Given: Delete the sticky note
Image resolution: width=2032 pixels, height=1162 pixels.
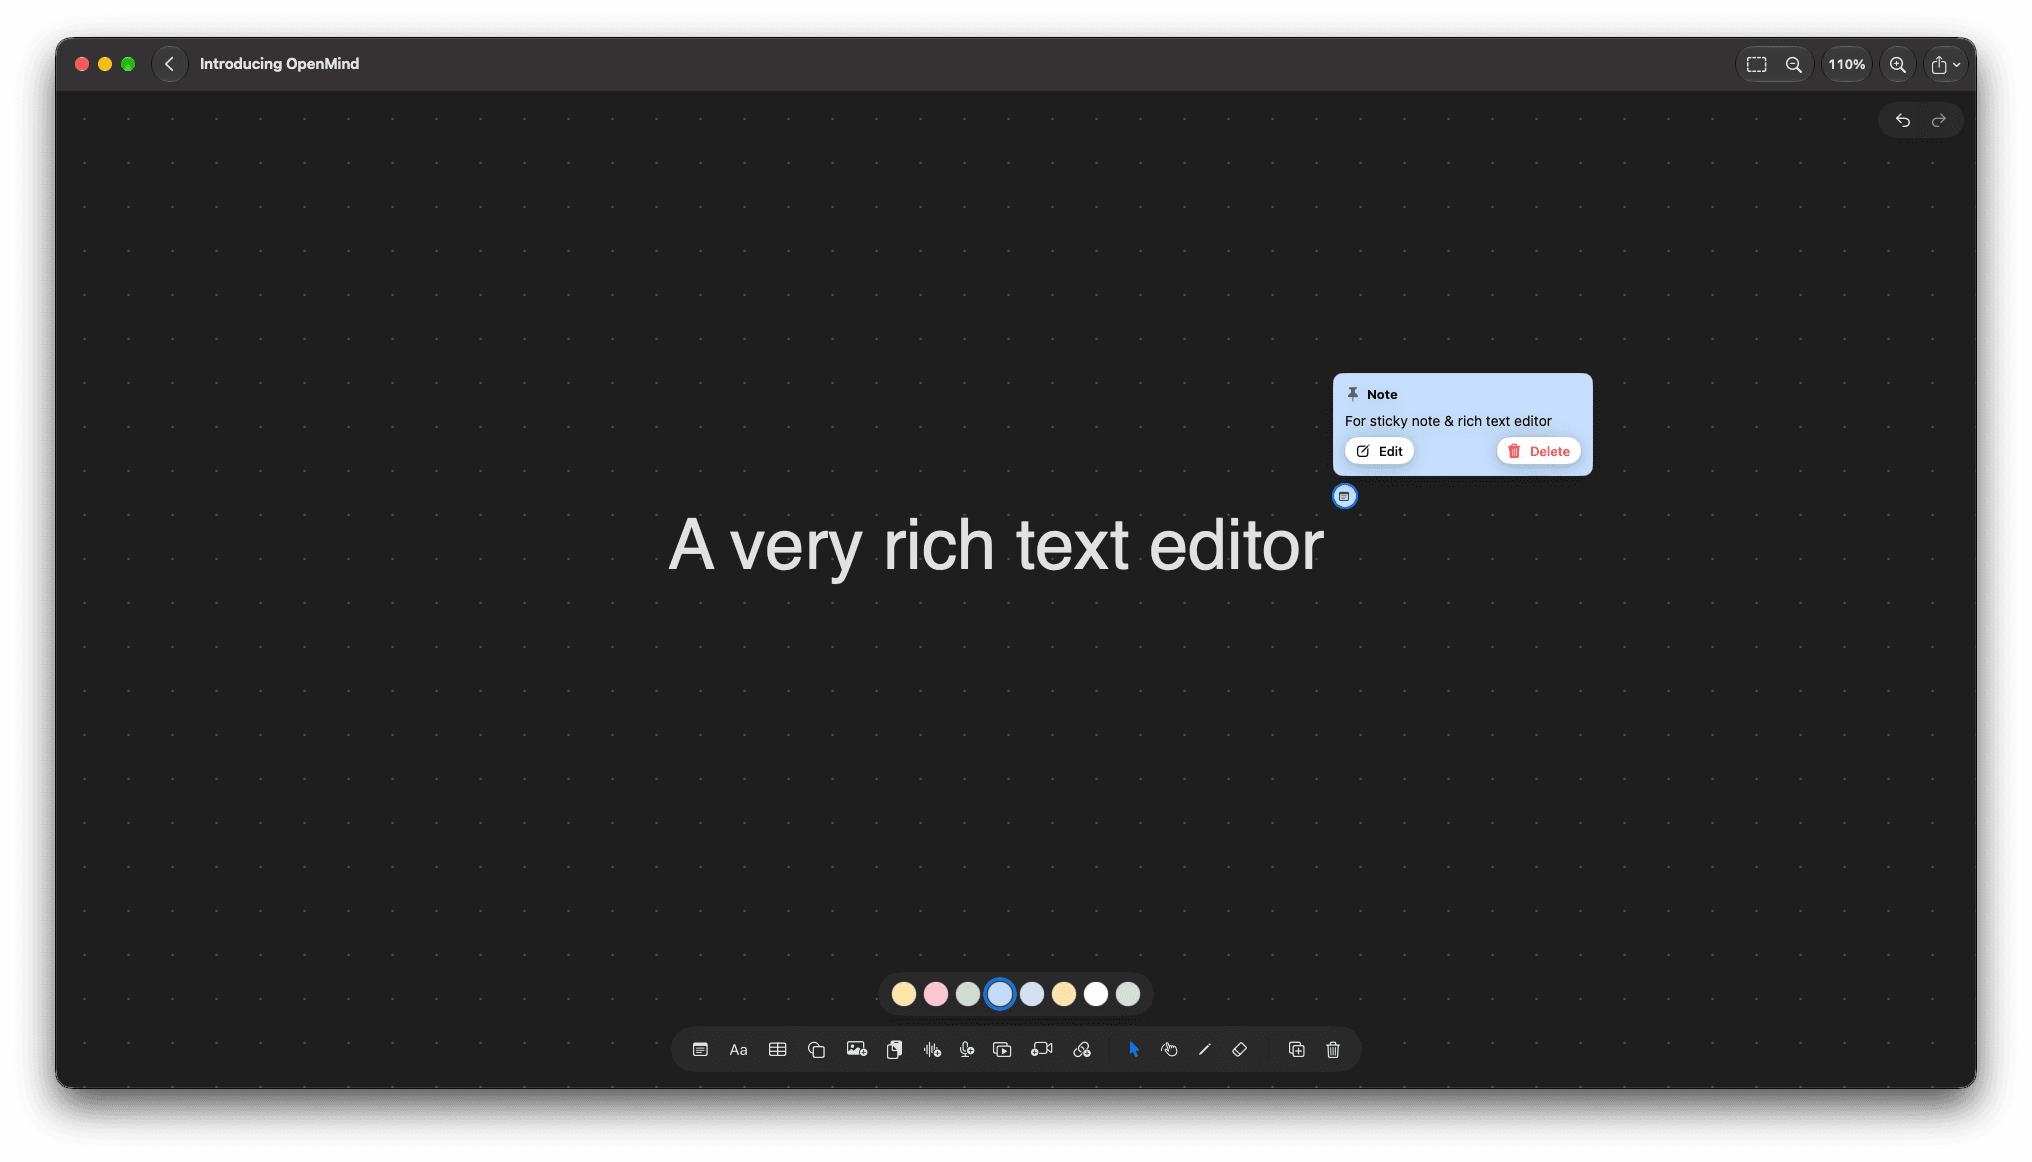Looking at the screenshot, I should coord(1539,451).
